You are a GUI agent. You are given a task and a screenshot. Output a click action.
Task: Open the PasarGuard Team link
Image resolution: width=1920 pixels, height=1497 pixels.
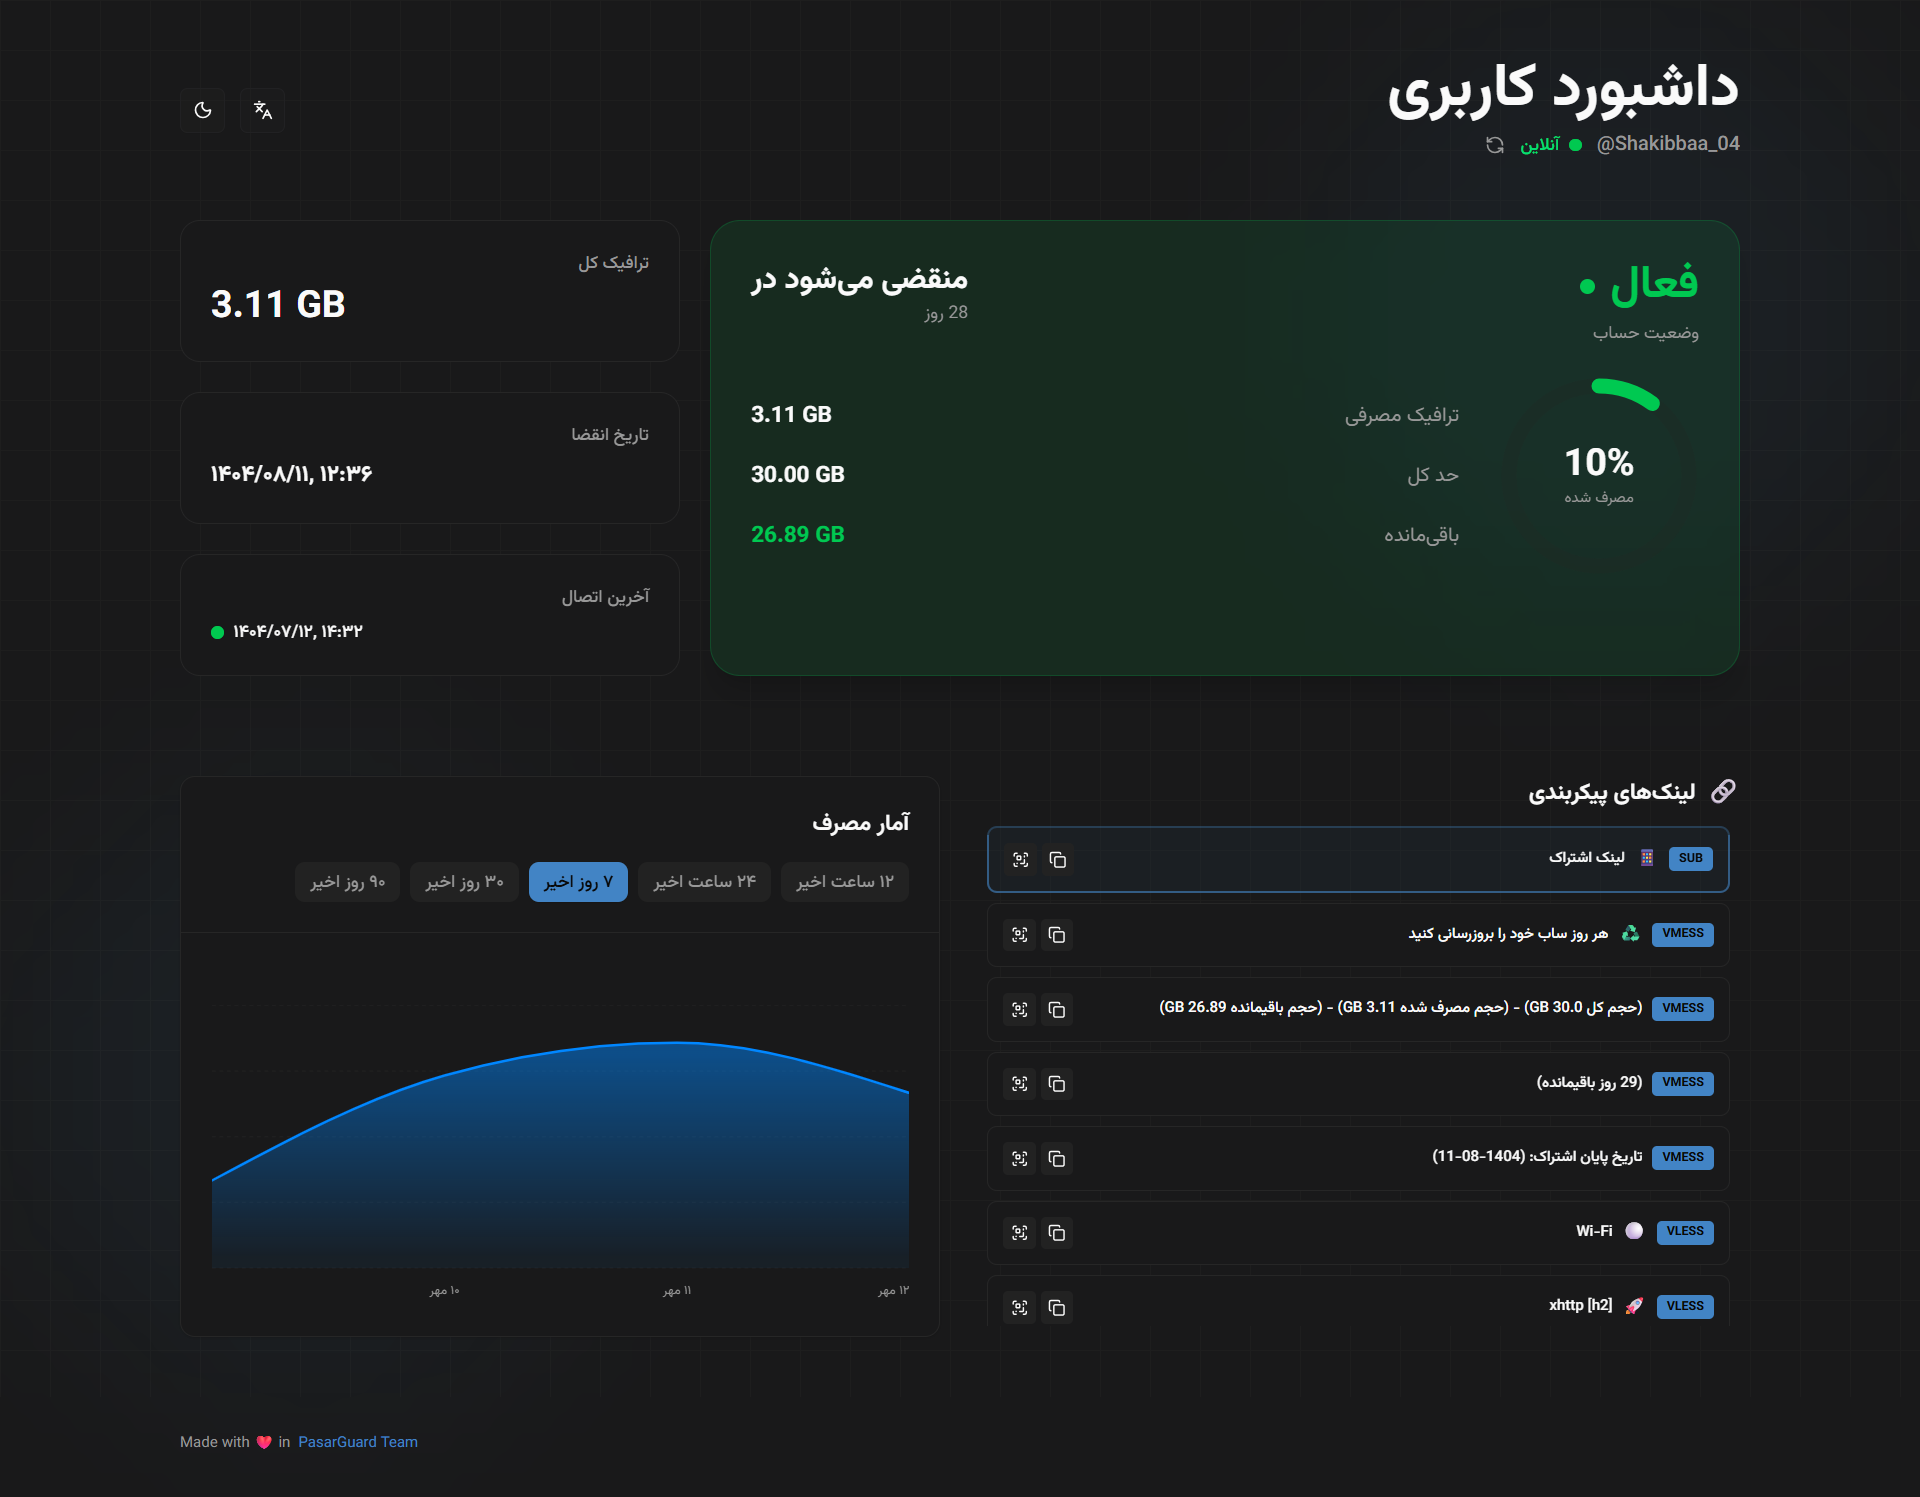click(358, 1442)
